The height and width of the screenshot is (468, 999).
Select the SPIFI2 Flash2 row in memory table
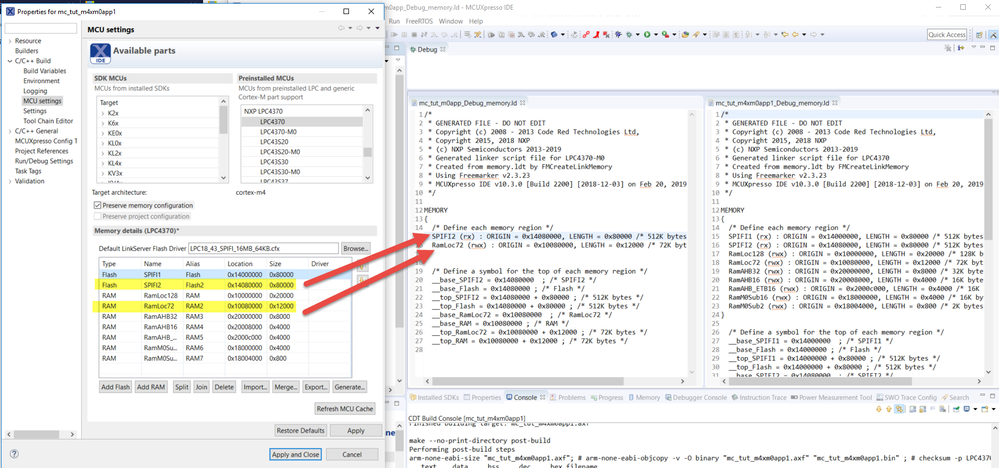point(224,284)
